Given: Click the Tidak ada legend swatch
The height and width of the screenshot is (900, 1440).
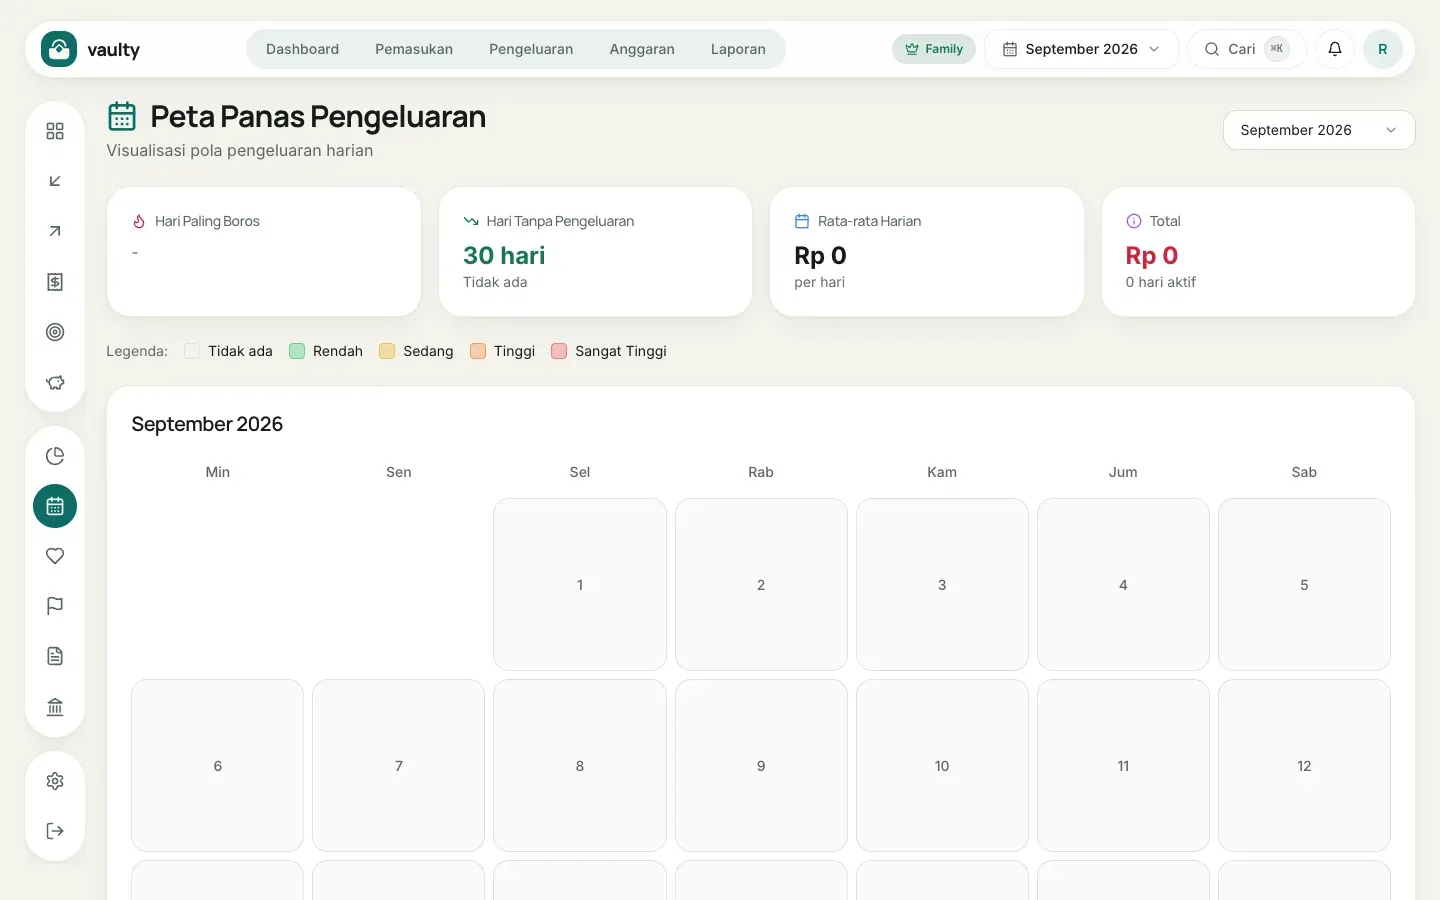Looking at the screenshot, I should 192,351.
